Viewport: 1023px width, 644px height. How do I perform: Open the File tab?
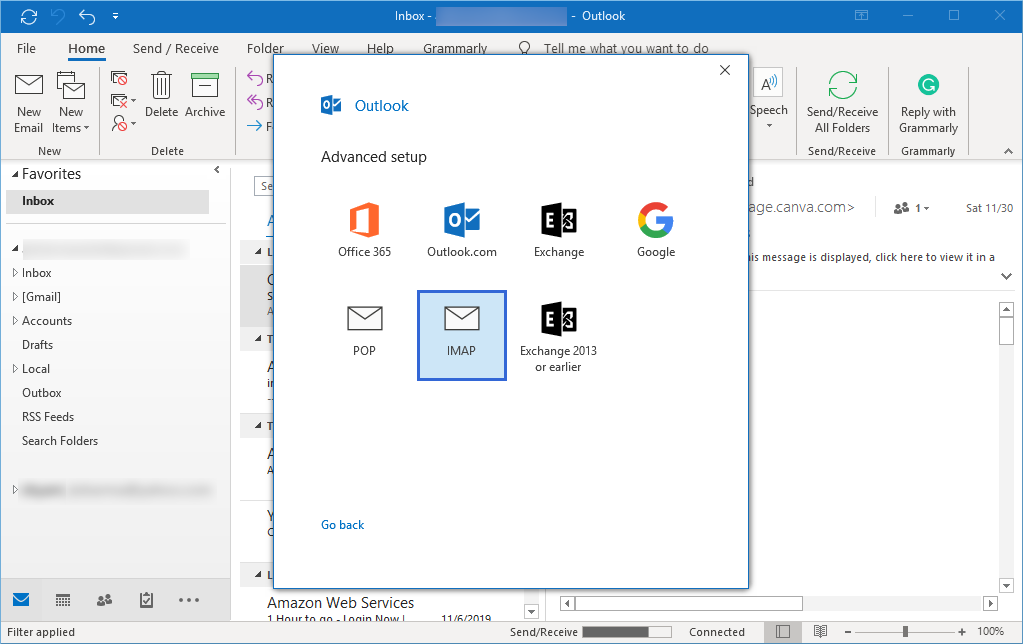[x=26, y=48]
